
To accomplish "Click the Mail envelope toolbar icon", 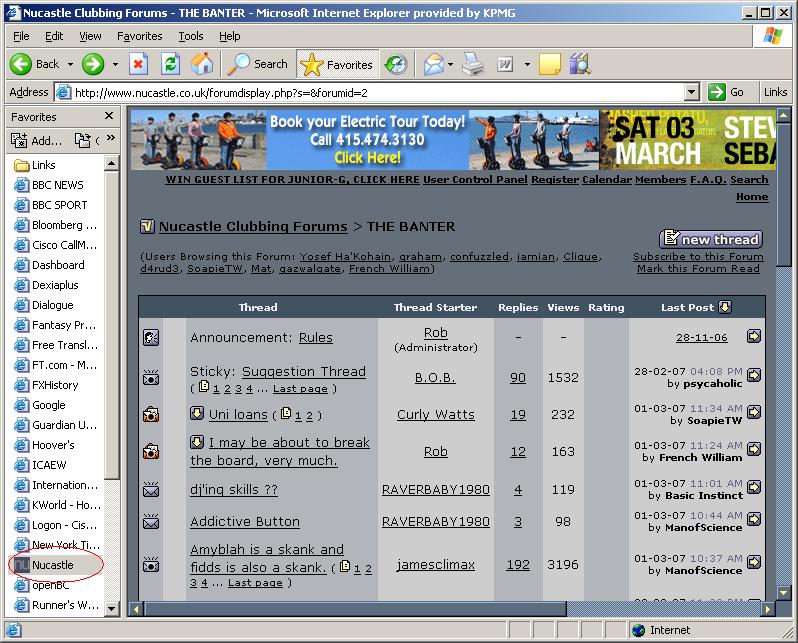I will tap(433, 64).
